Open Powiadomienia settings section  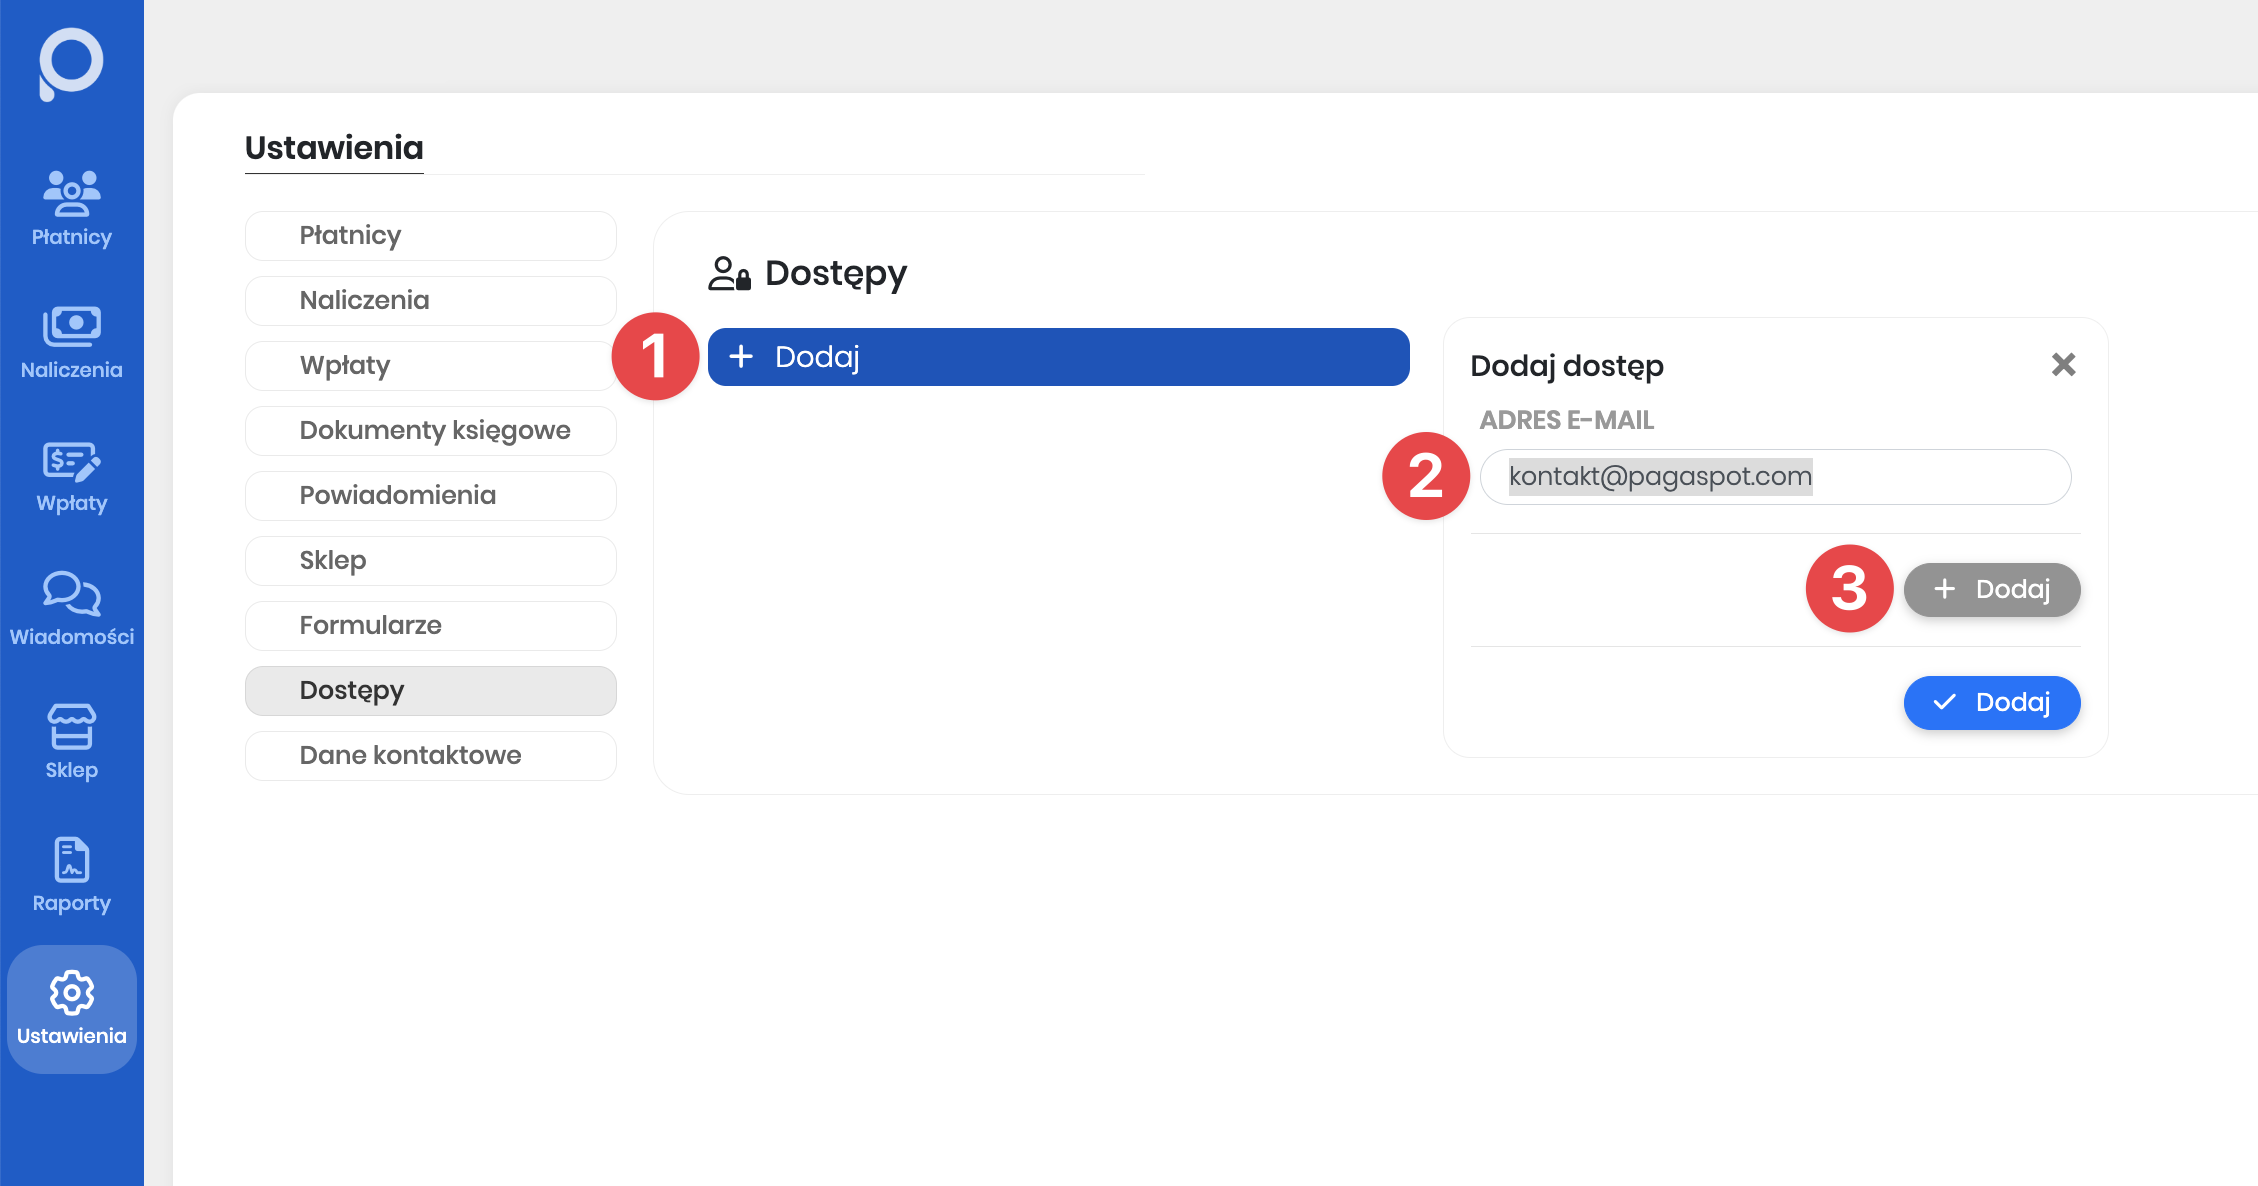point(430,496)
